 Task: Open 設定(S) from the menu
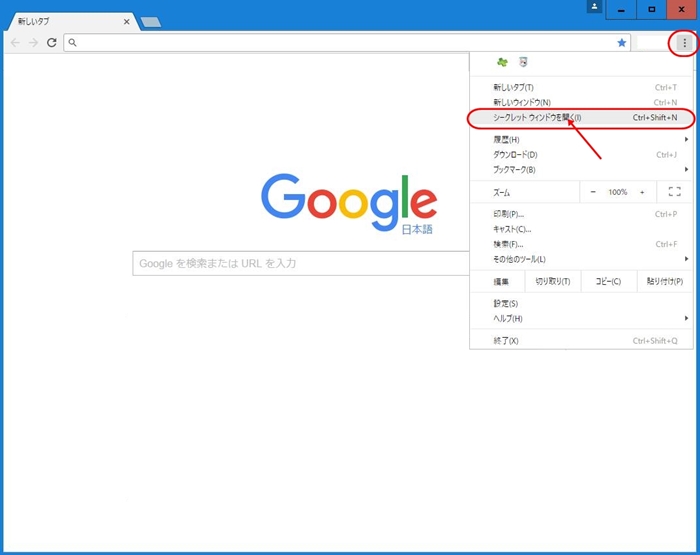click(581, 303)
